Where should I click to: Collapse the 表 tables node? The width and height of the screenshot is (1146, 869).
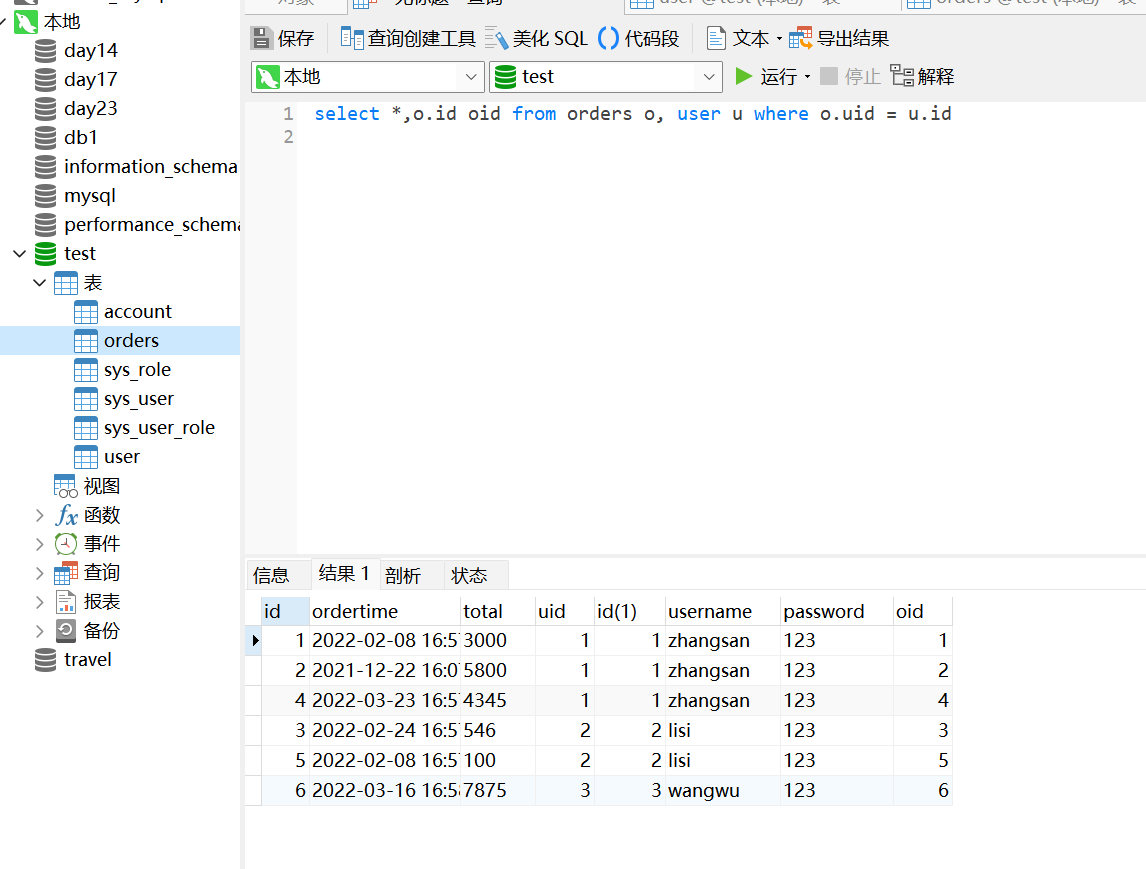point(39,283)
